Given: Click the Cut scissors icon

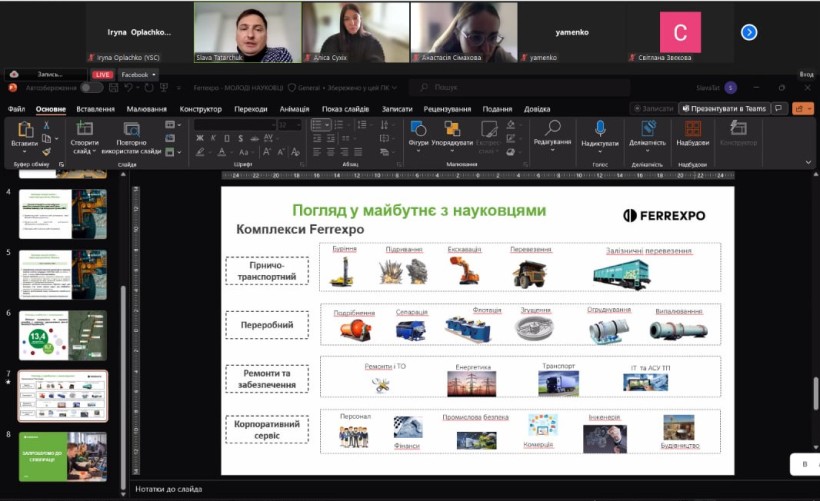Looking at the screenshot, I should (47, 126).
